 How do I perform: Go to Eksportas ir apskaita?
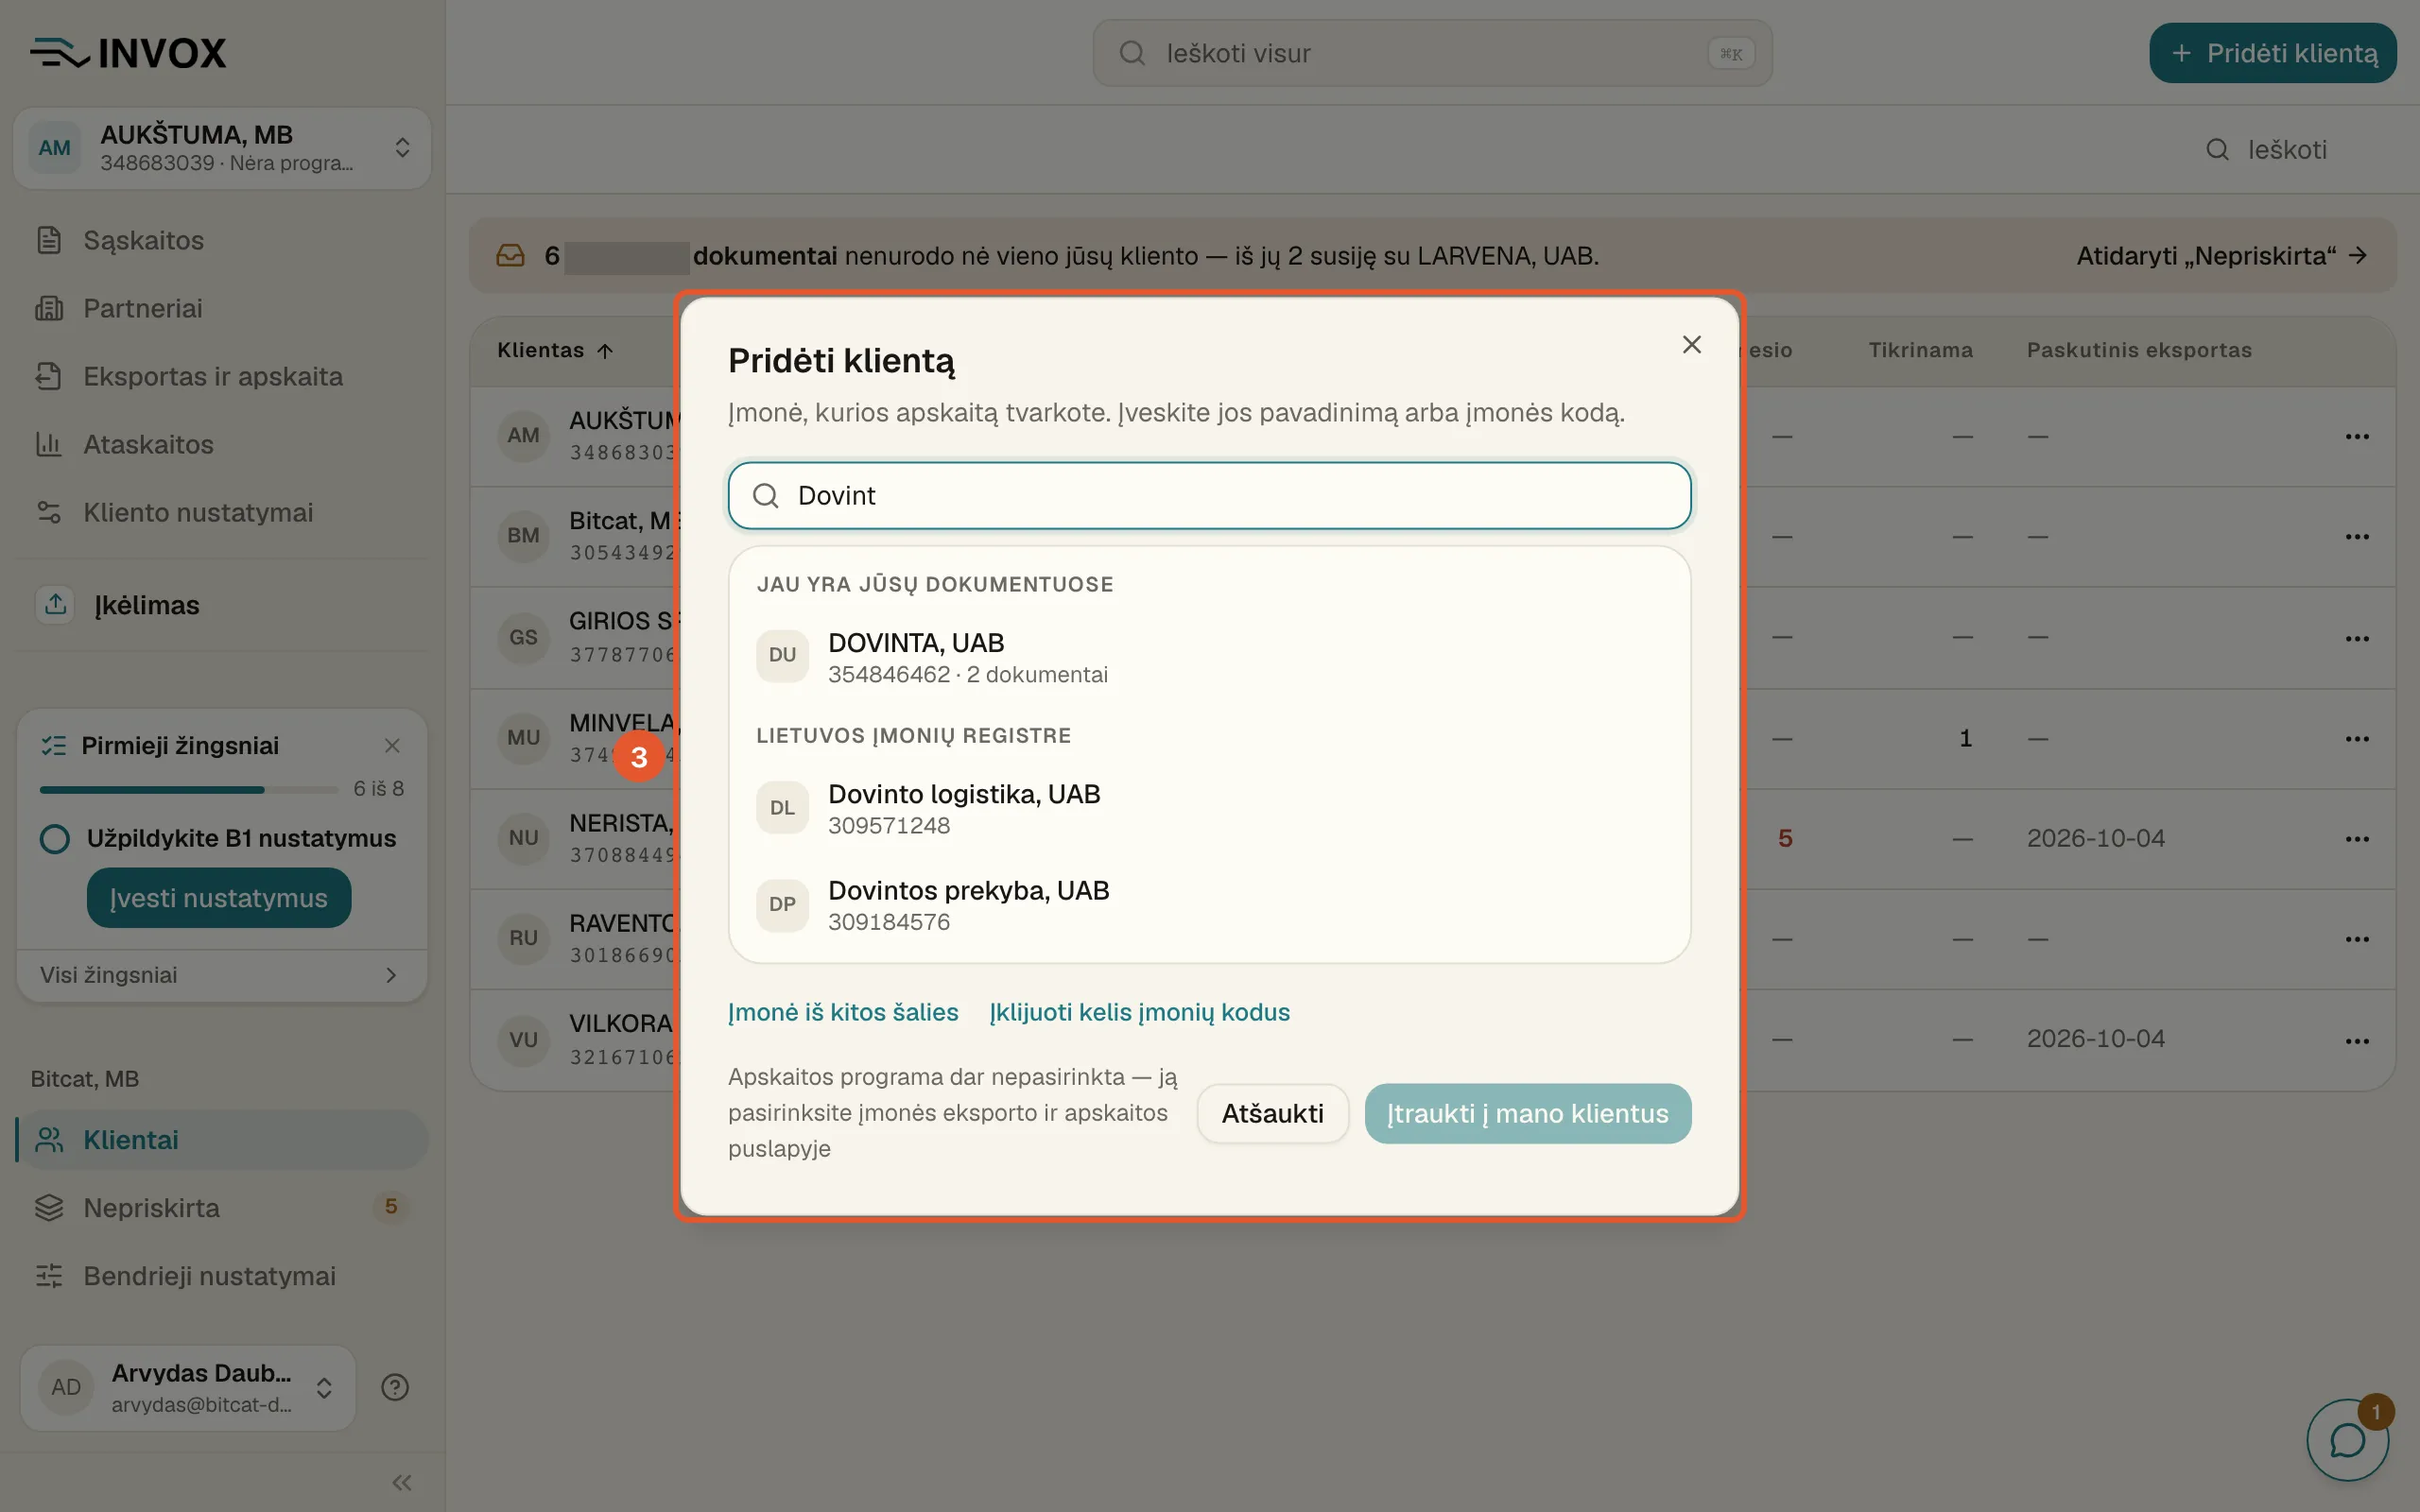(222, 377)
